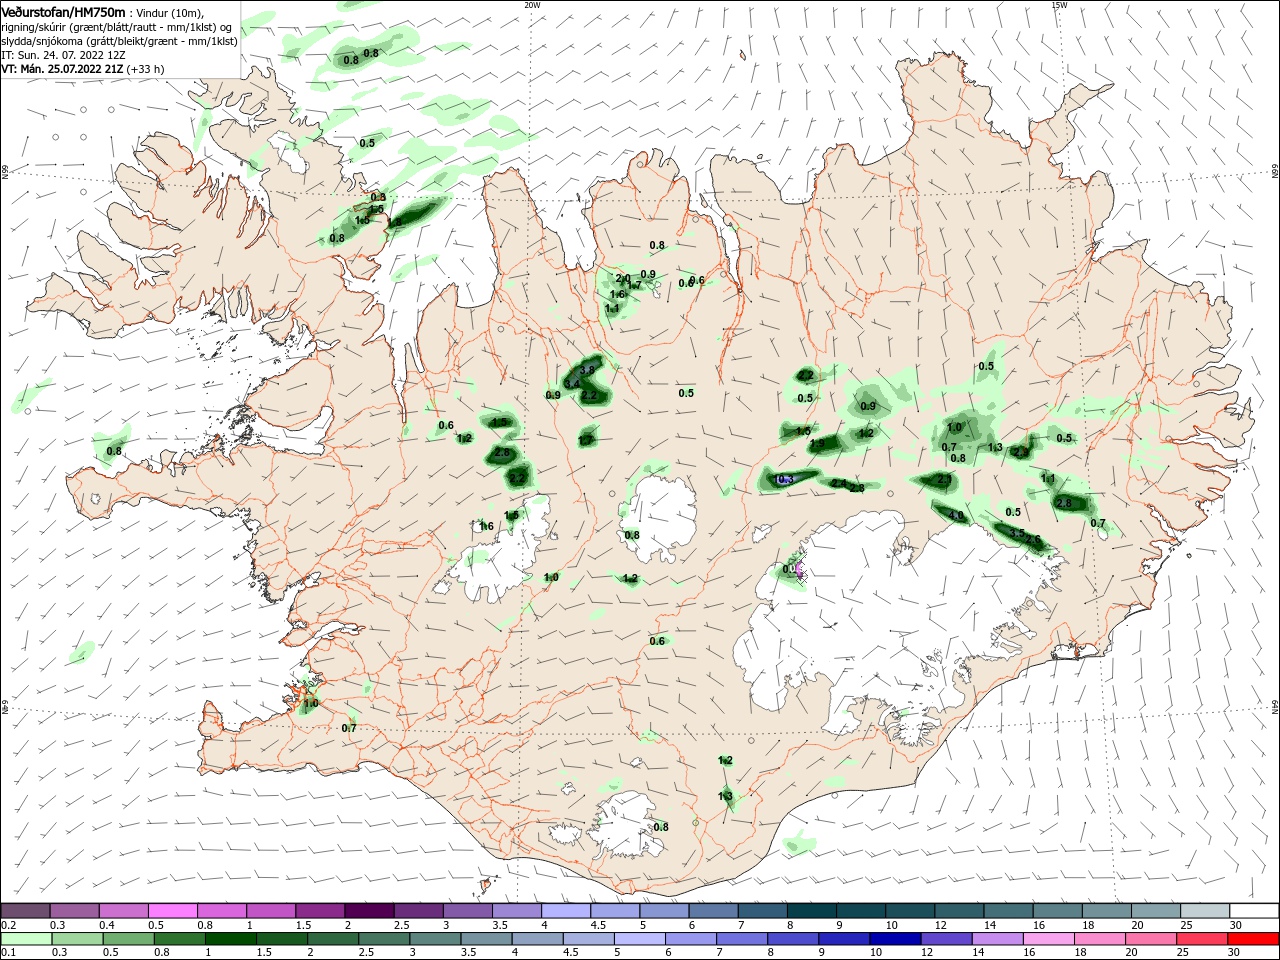Viewport: 1280px width, 960px height.
Task: Click the 0.4 label on the snow scale
Action: pyautogui.click(x=107, y=925)
